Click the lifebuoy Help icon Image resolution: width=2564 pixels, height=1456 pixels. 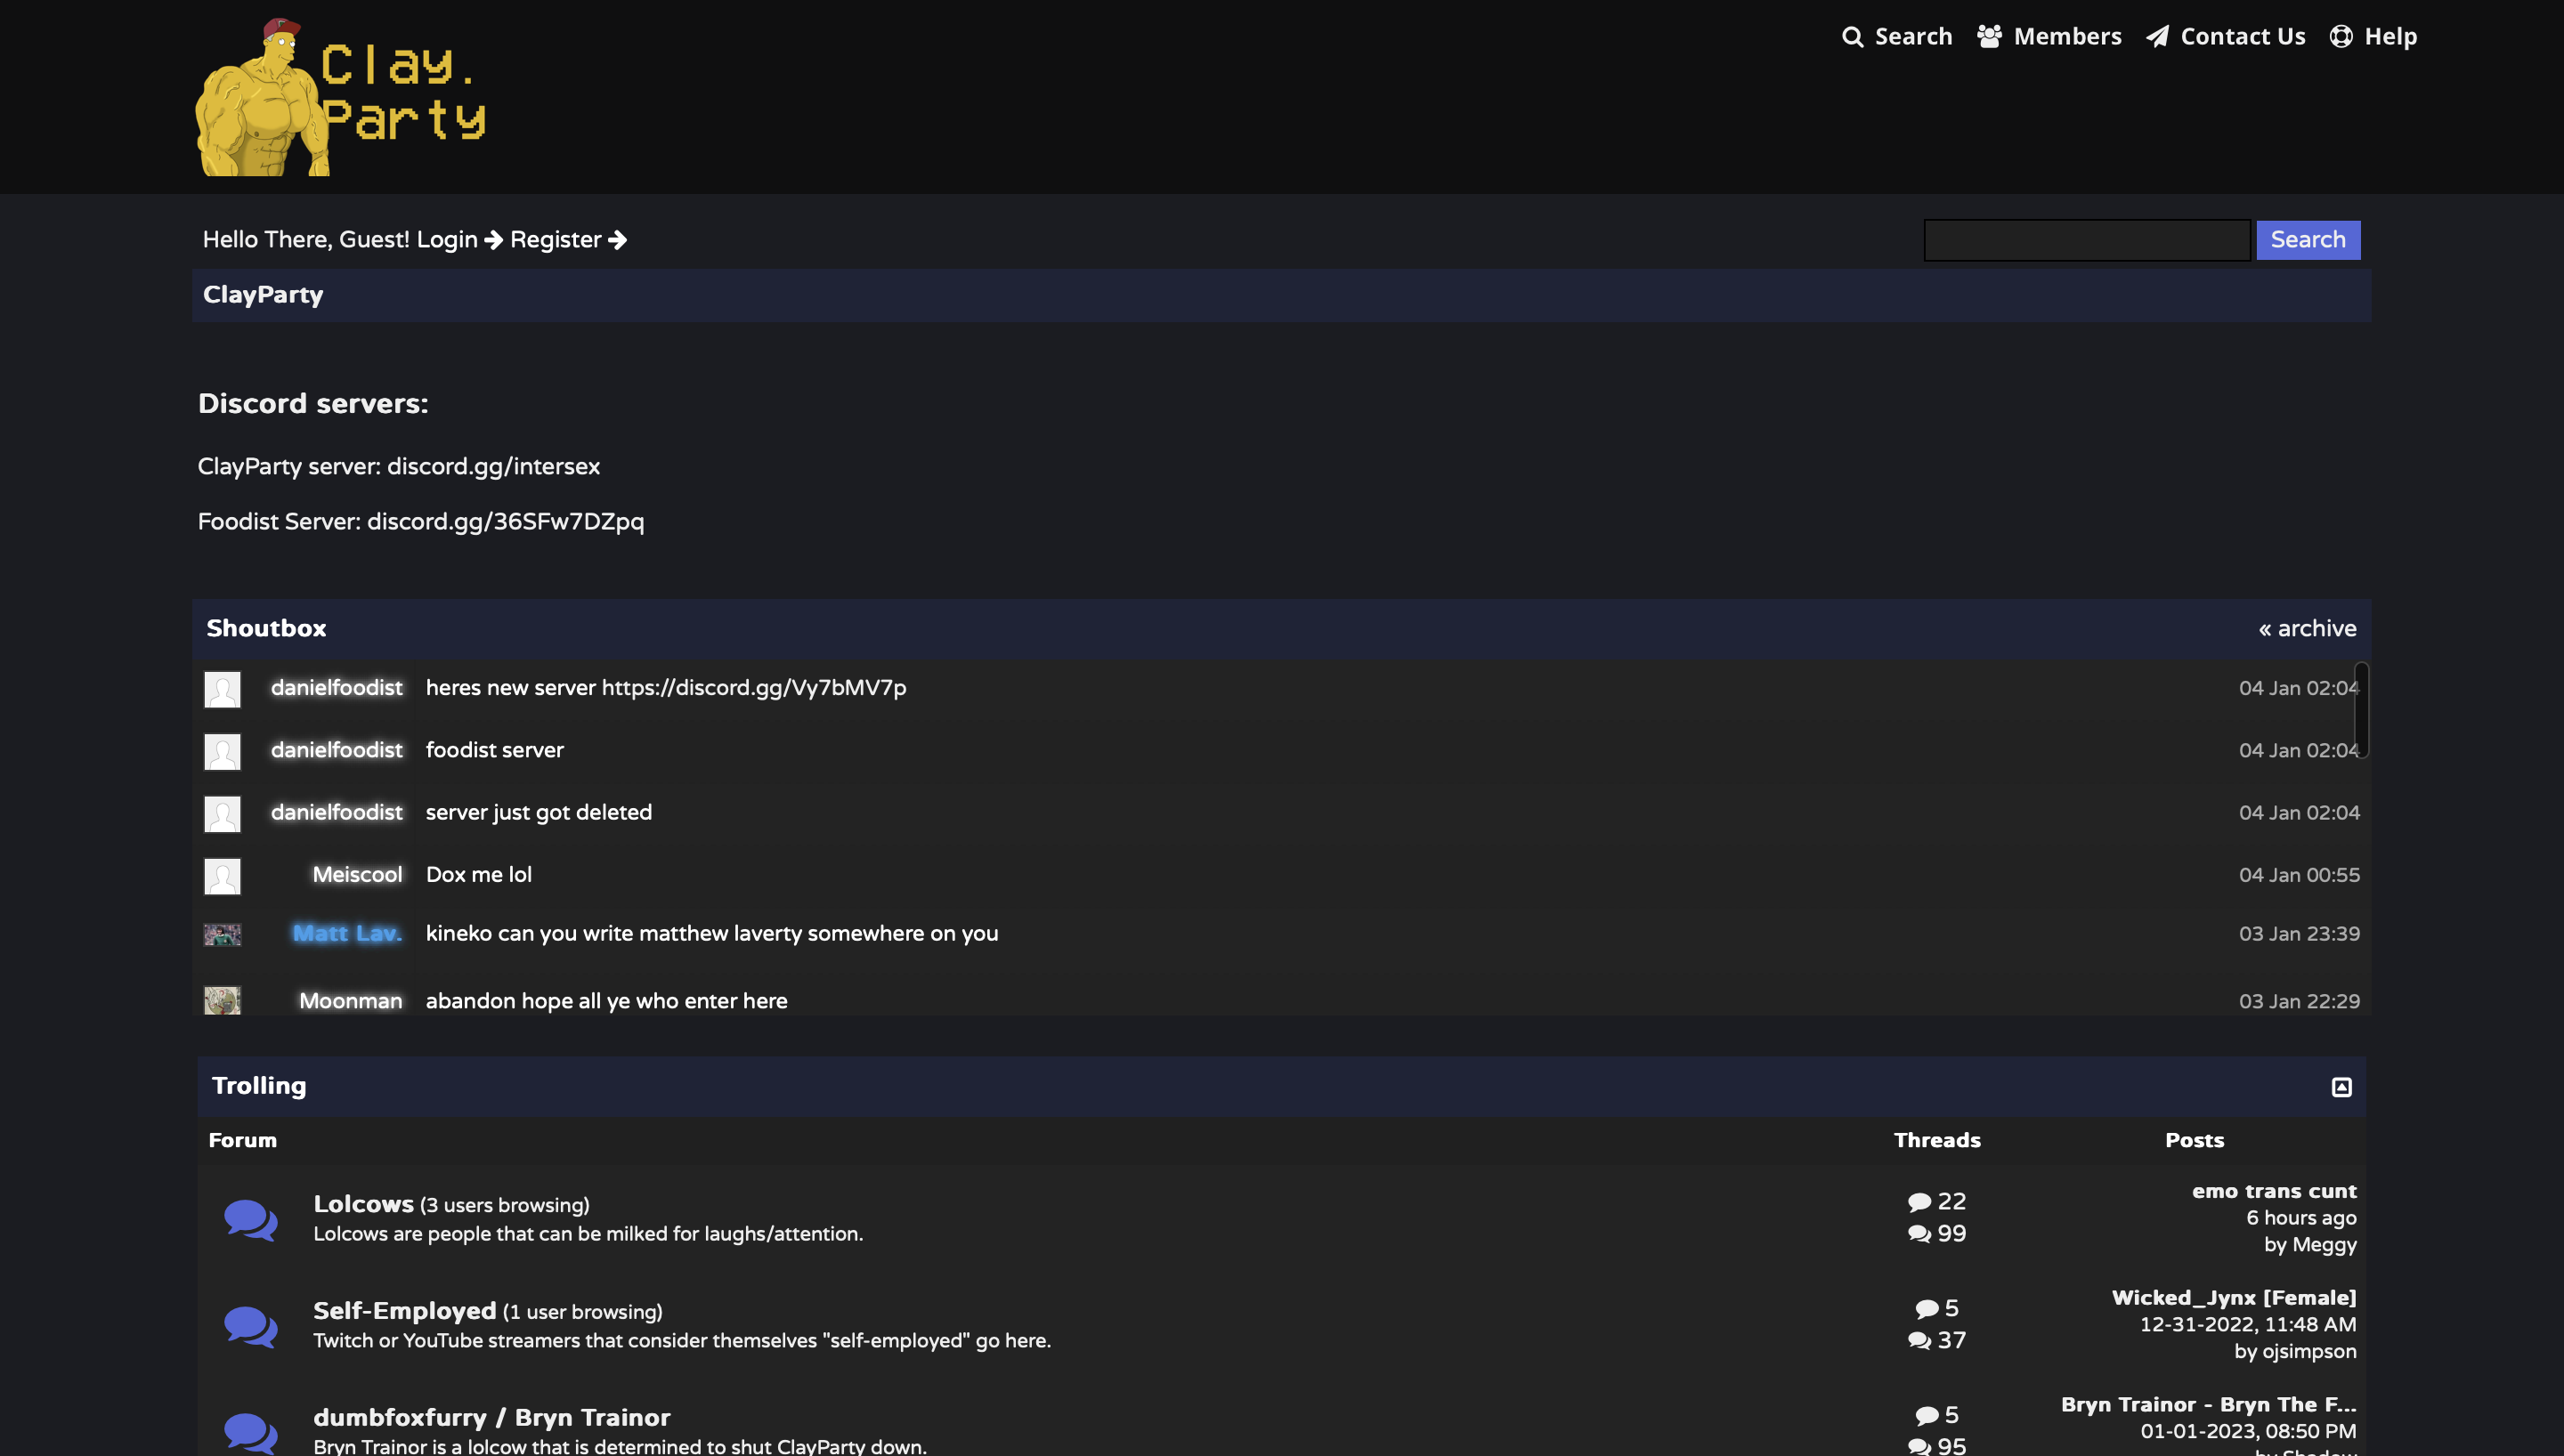pos(2341,37)
